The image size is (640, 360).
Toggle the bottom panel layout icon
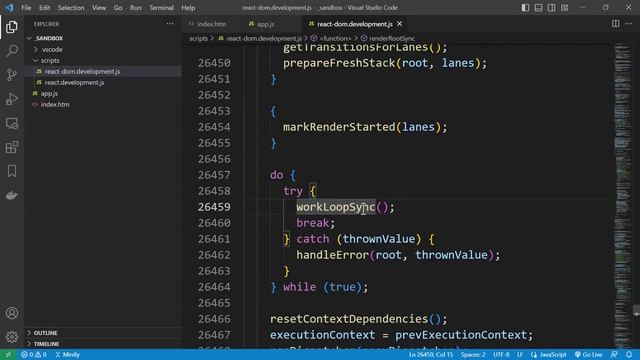[x=538, y=8]
